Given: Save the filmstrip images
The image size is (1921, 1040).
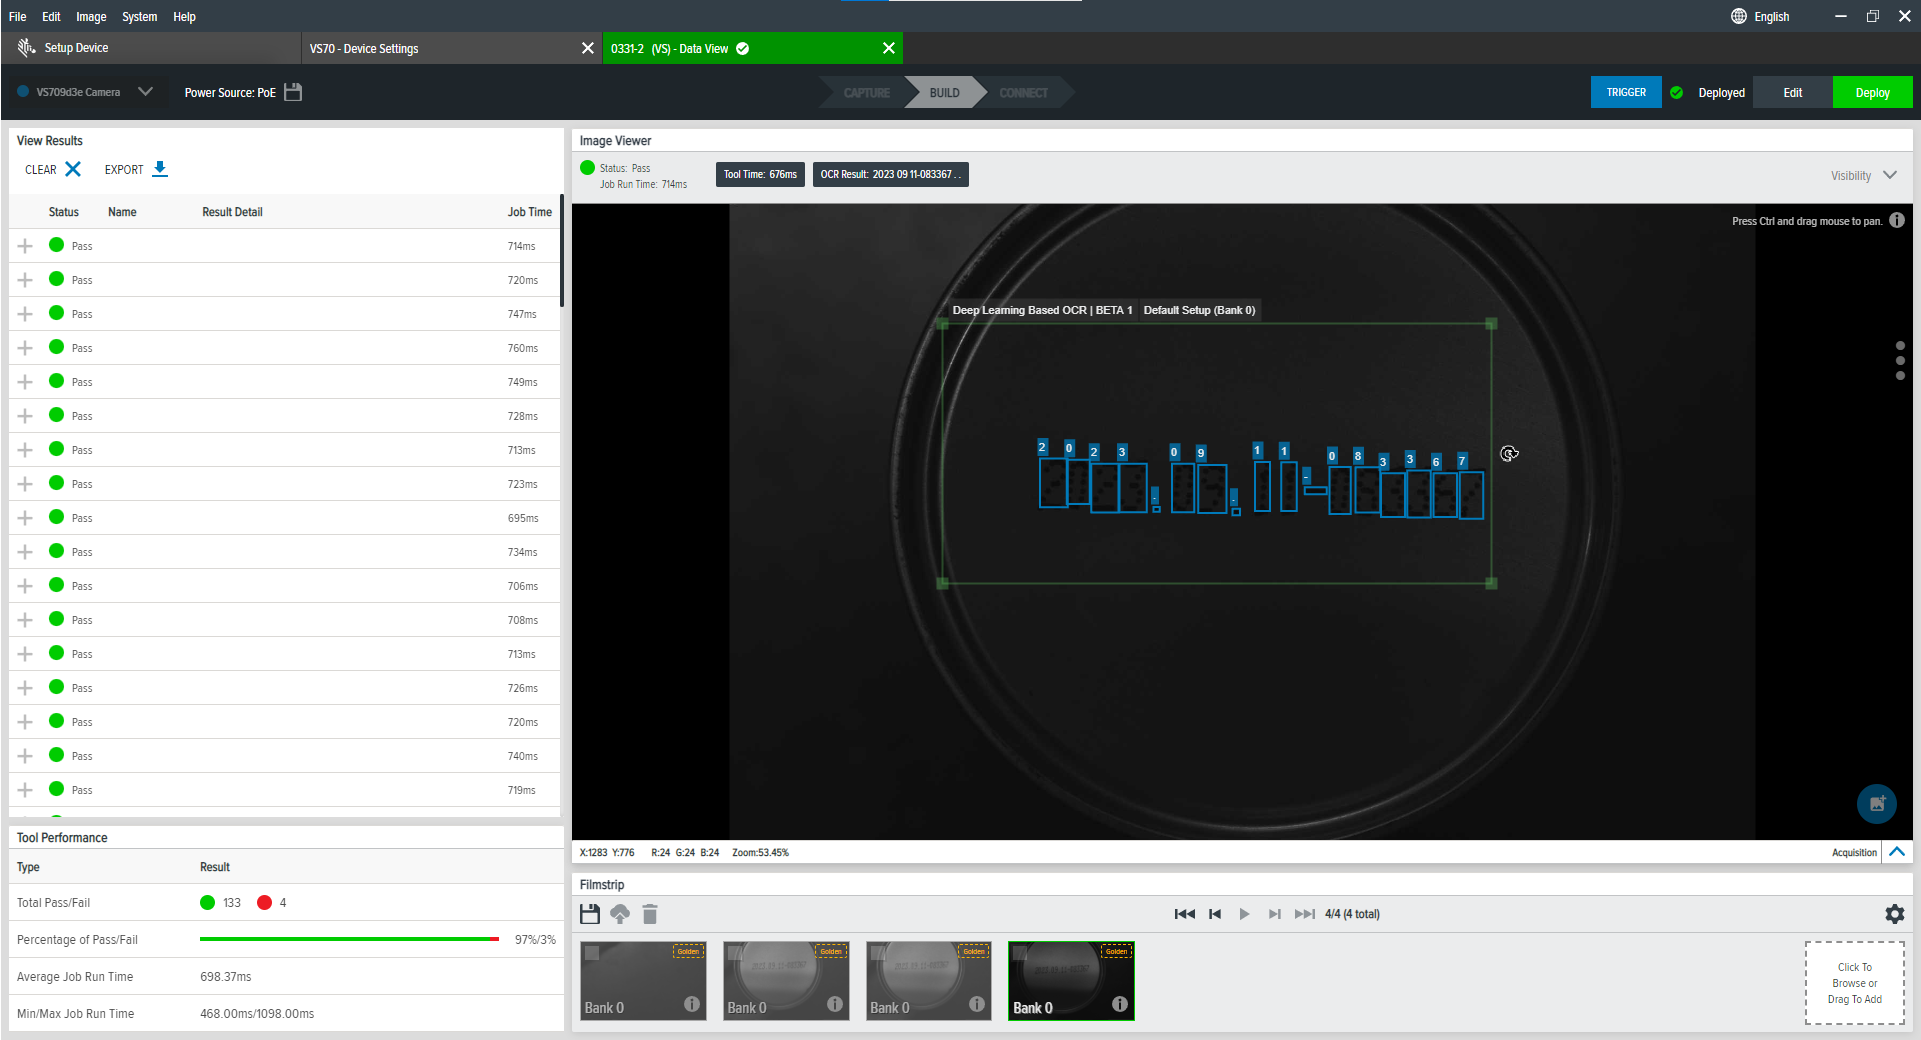Looking at the screenshot, I should pos(590,914).
